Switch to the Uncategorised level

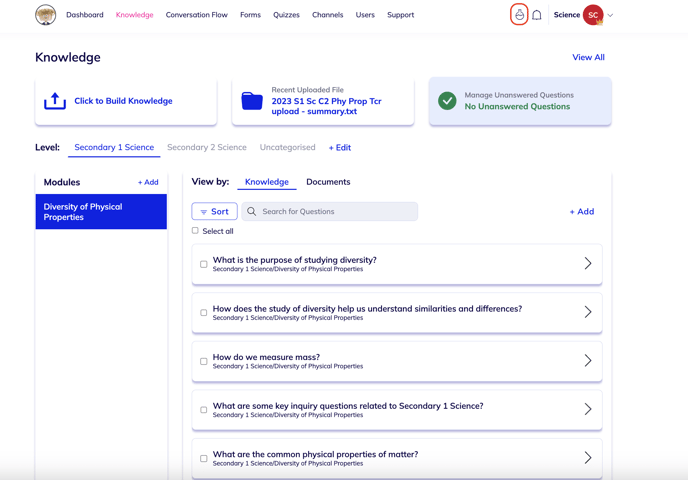click(x=287, y=147)
